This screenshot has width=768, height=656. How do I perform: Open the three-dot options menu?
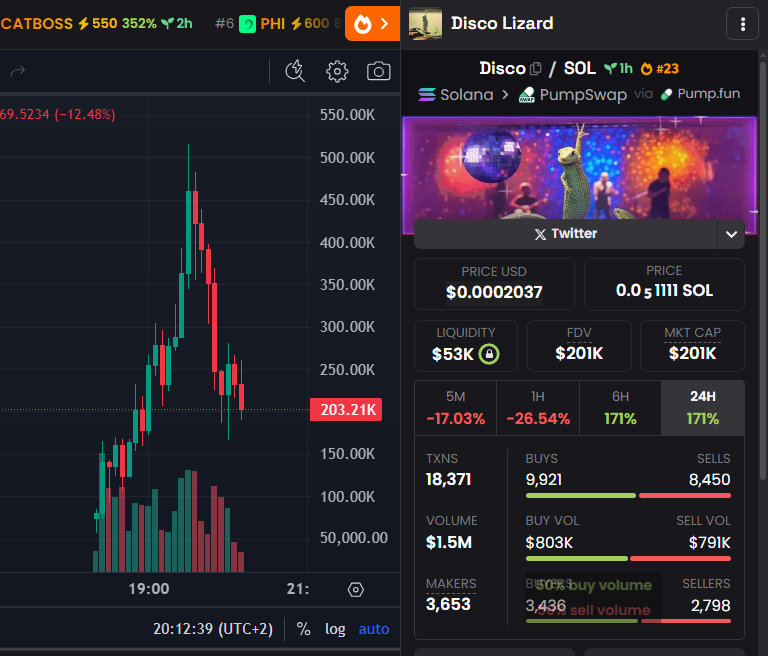(743, 24)
